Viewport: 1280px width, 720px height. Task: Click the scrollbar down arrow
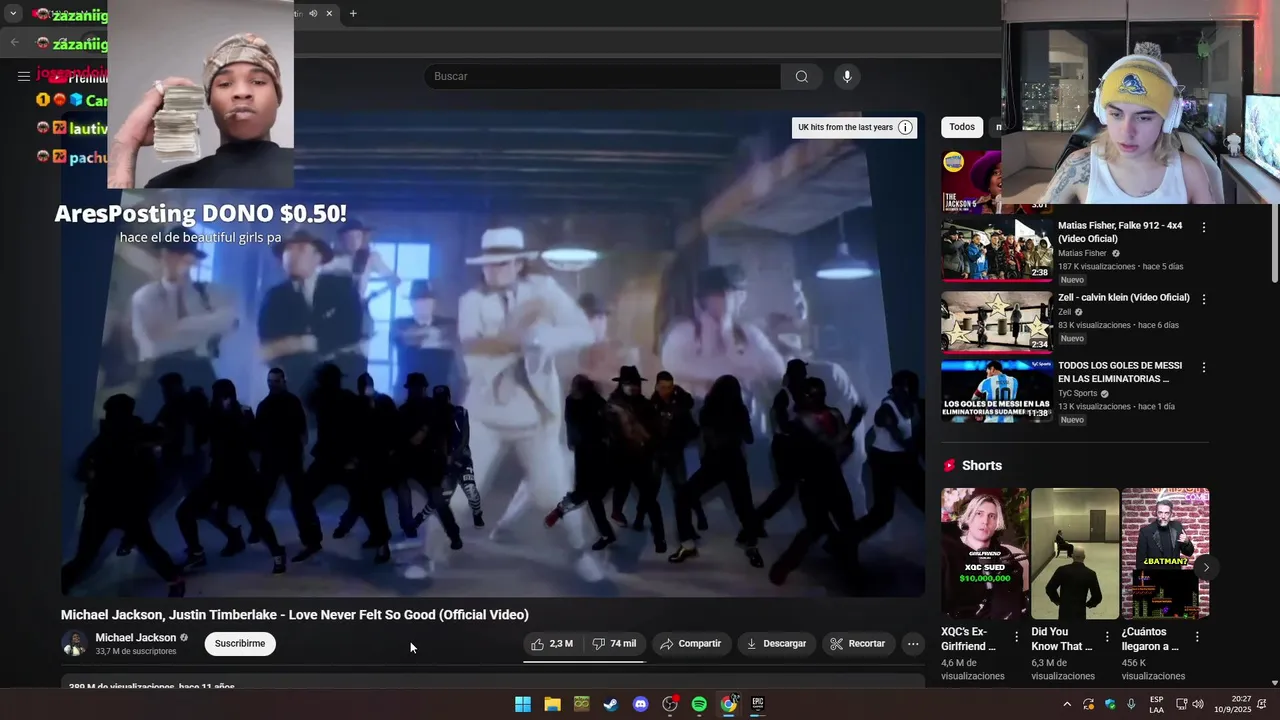coord(1274,682)
